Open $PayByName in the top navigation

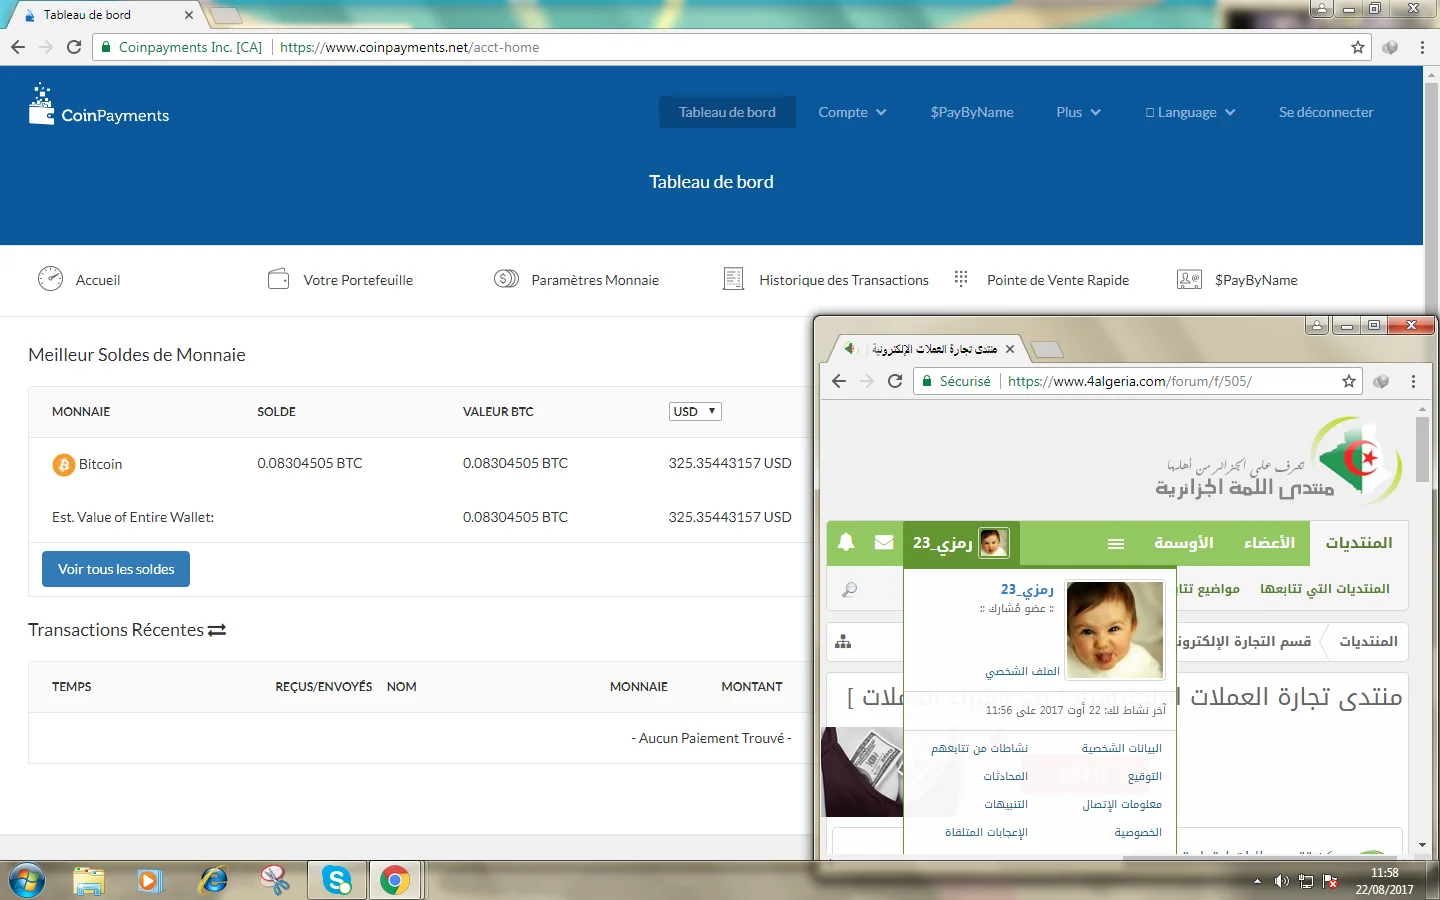pos(972,112)
